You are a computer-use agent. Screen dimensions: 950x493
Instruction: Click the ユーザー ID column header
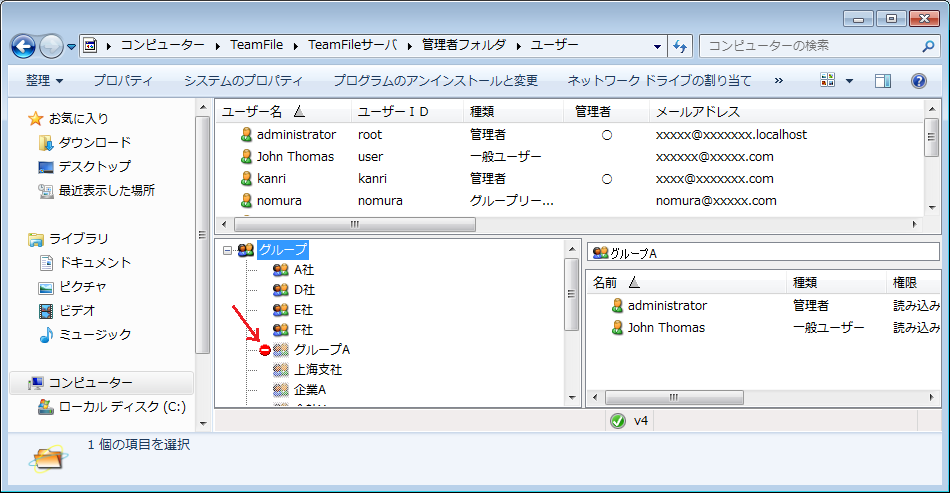click(x=393, y=112)
